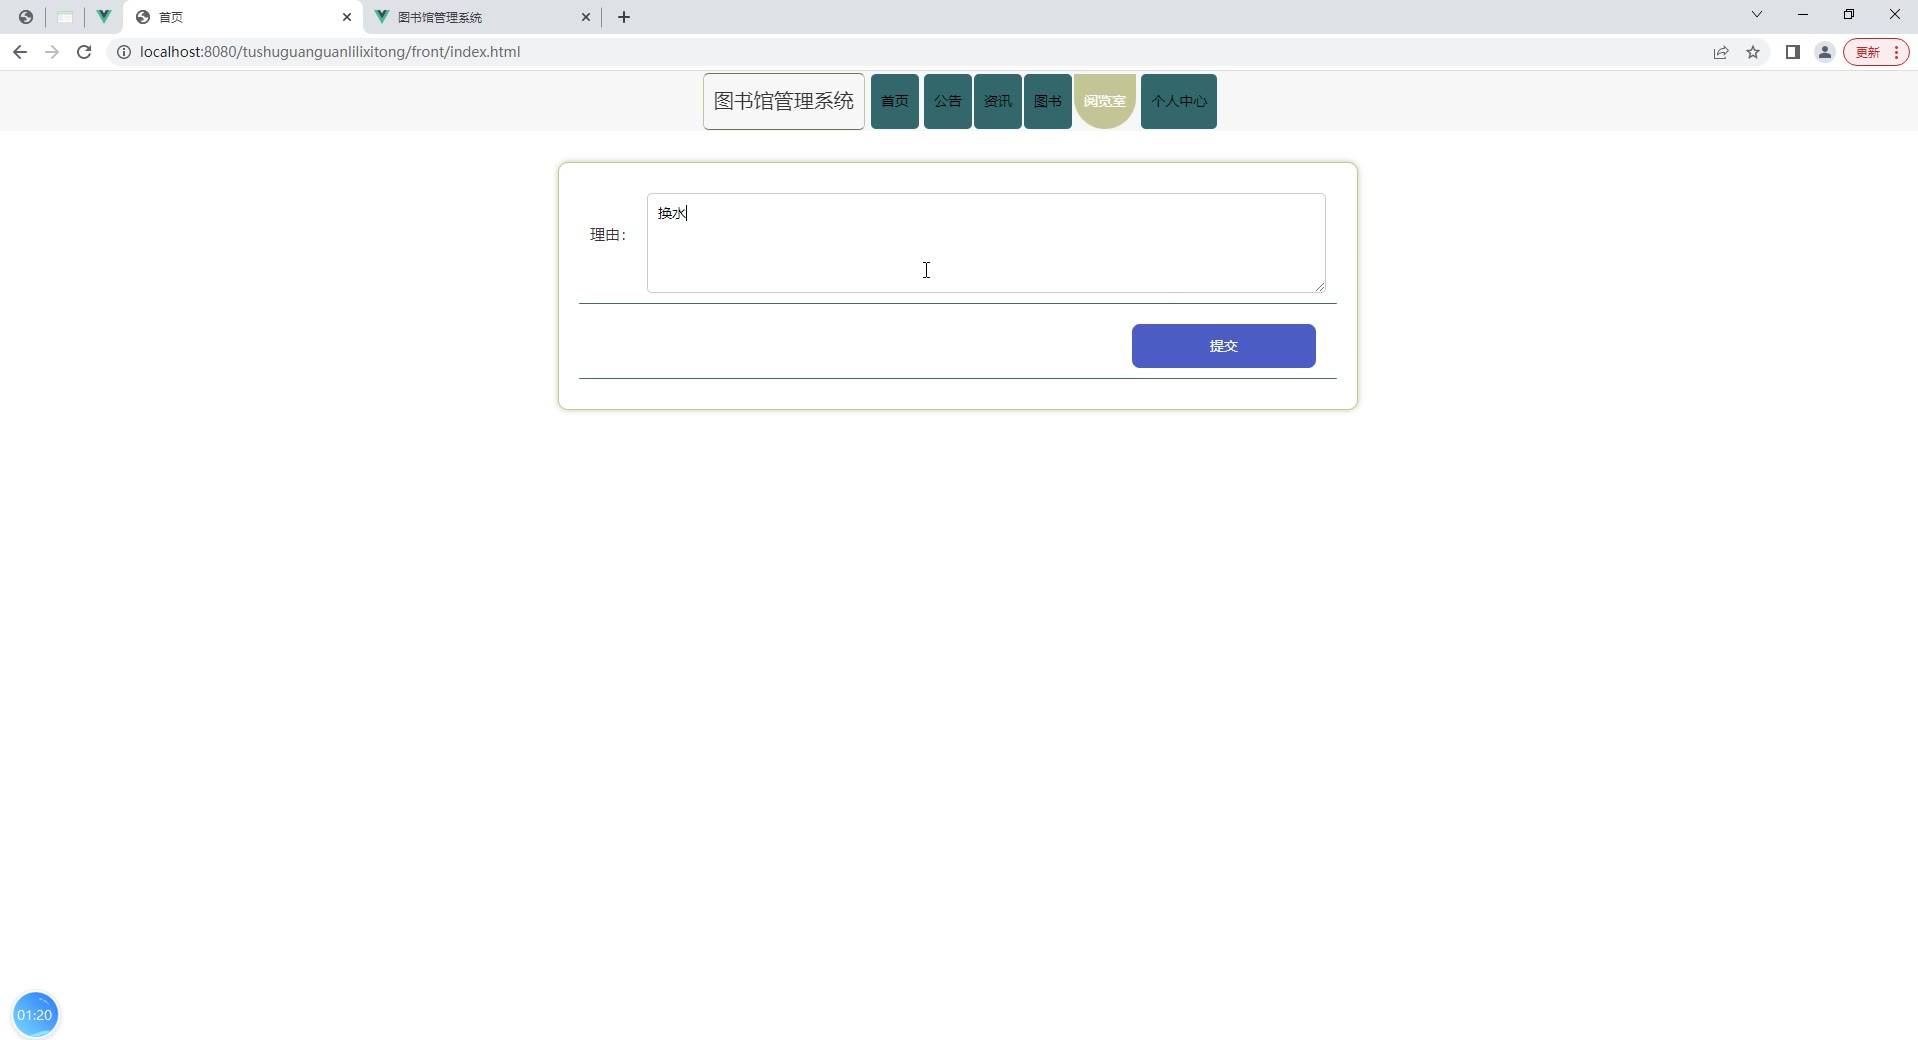Open the pinned Vue tab
1918x1040 pixels.
tap(104, 17)
